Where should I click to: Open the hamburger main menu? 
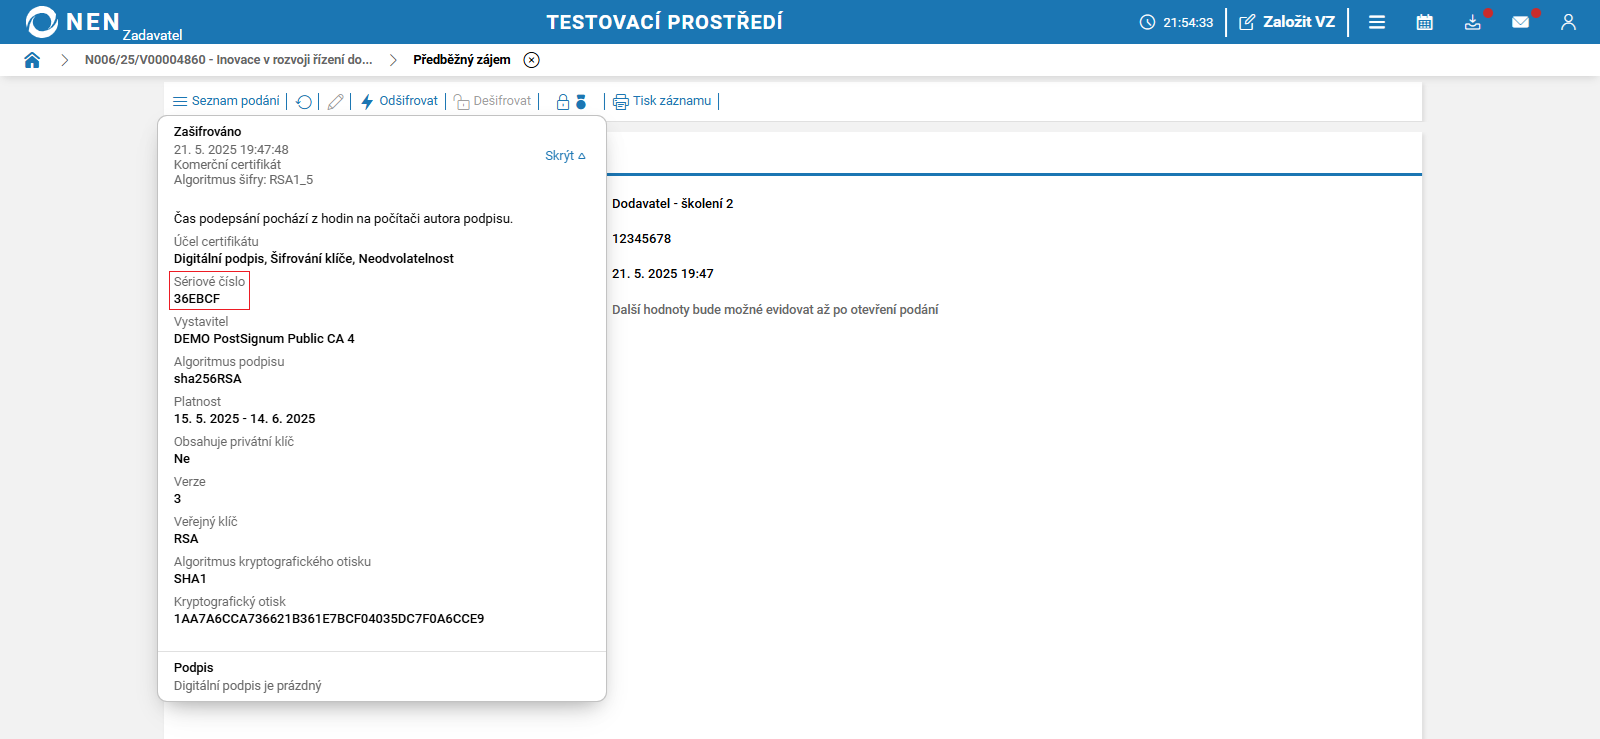pos(1377,22)
